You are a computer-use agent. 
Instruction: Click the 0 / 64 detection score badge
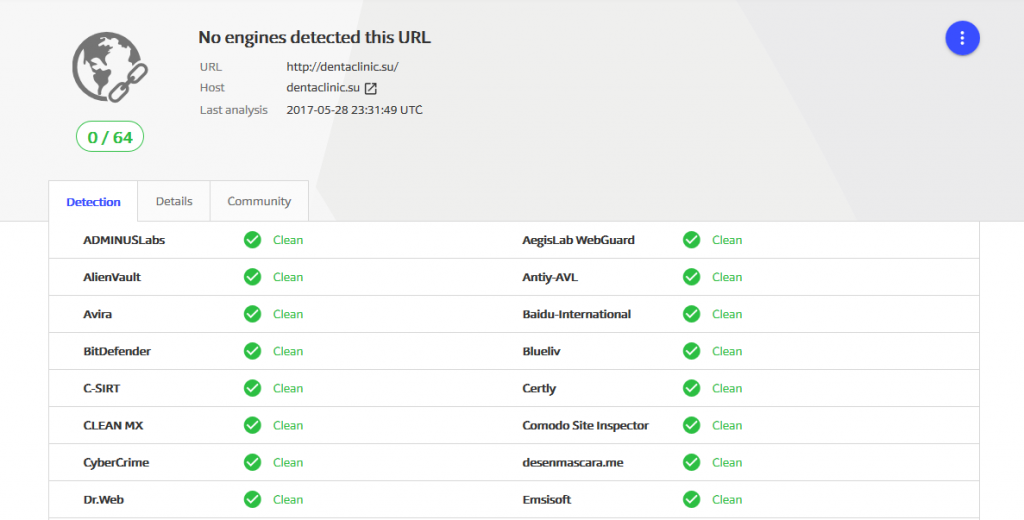(x=110, y=137)
